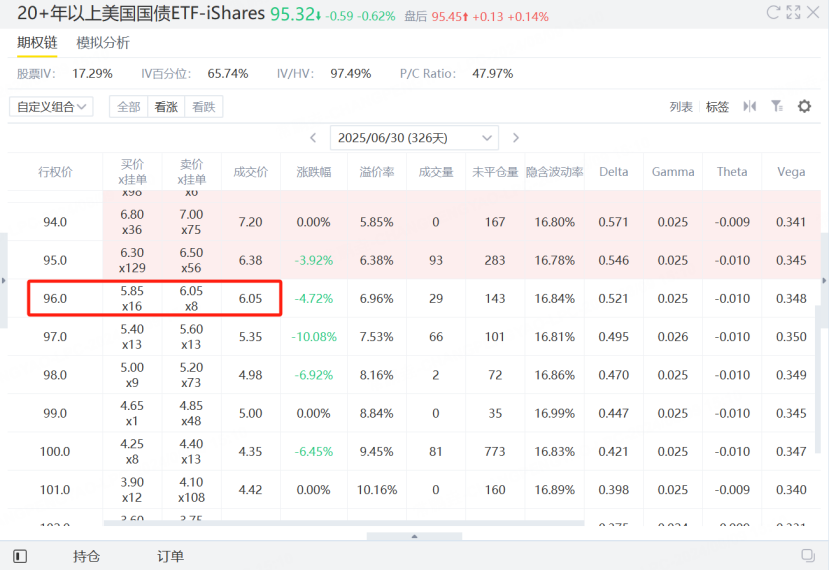Sort by 行权价 column header
Image resolution: width=830 pixels, height=570 pixels.
(55, 172)
